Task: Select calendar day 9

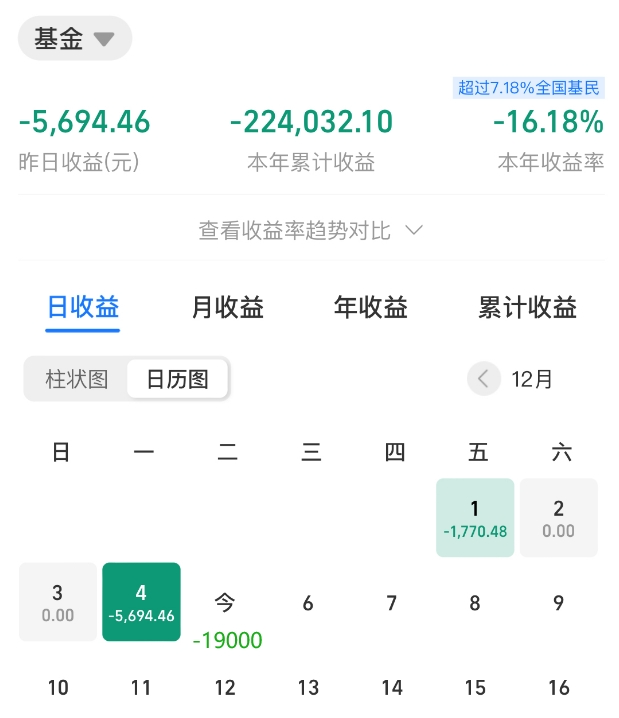Action: click(x=559, y=603)
